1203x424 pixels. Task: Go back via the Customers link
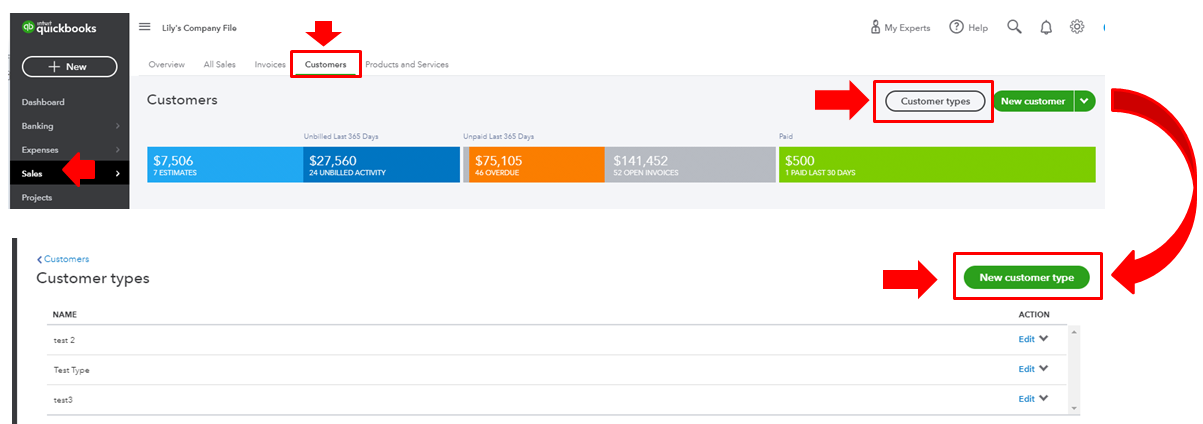coord(66,259)
